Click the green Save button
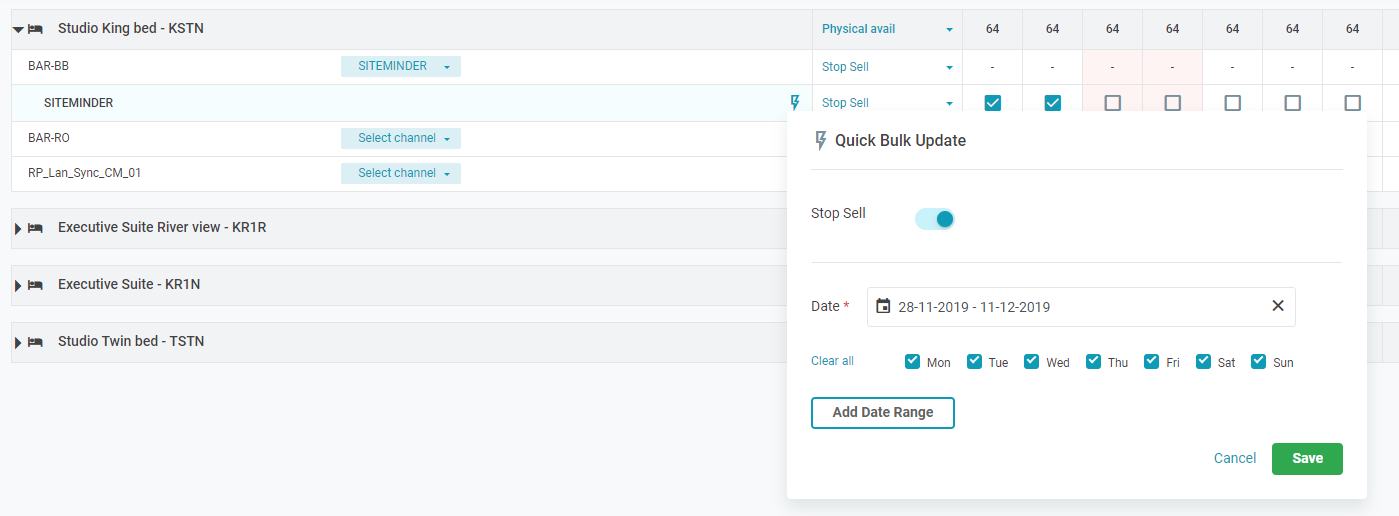The width and height of the screenshot is (1399, 516). (x=1306, y=458)
